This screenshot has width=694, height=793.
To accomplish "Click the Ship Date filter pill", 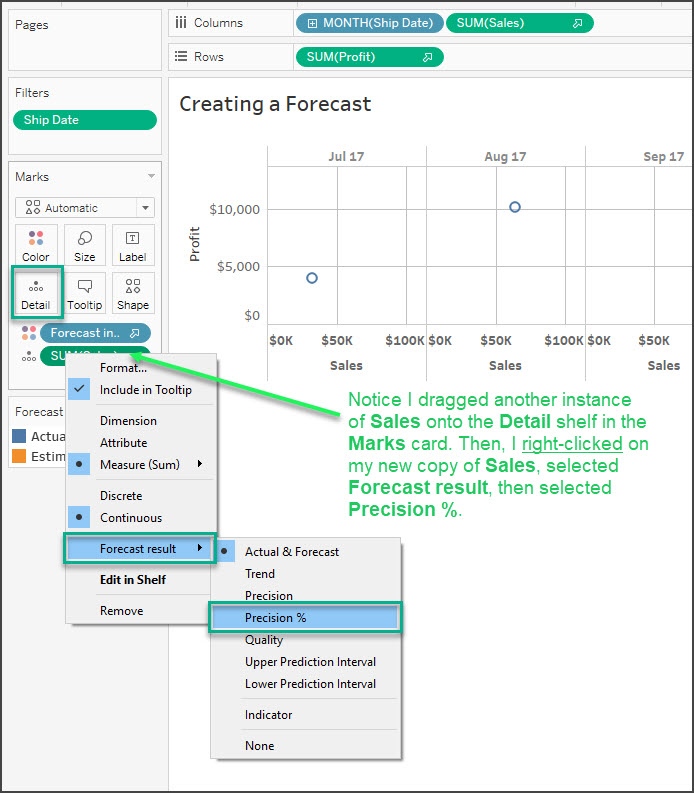I will pos(85,120).
